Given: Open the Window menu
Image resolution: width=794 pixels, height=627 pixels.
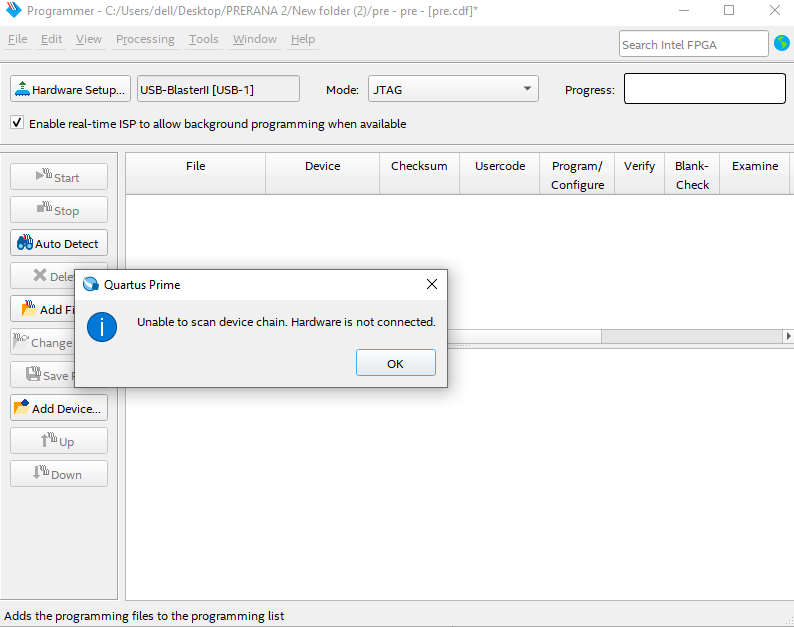Looking at the screenshot, I should point(255,39).
